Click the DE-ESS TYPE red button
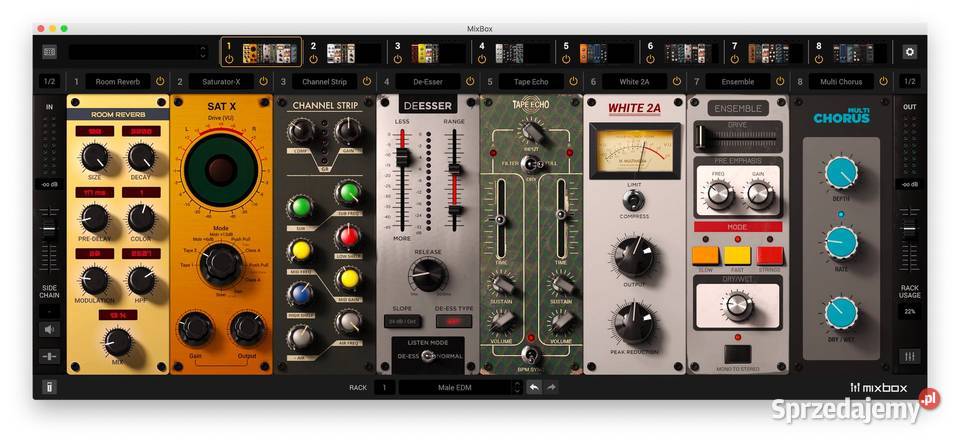The image size is (960, 443). pos(454,321)
